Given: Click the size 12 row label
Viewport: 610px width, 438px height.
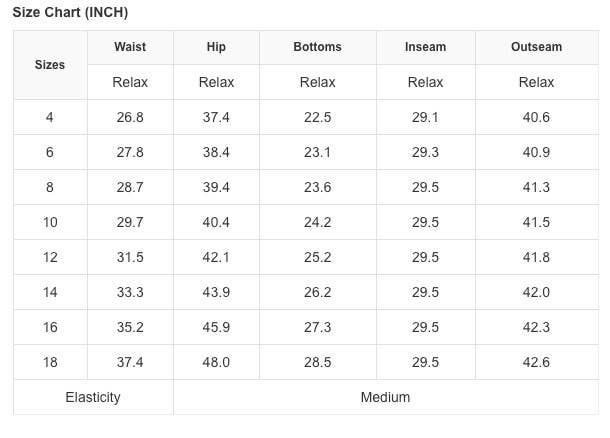Looking at the screenshot, I should 50,257.
